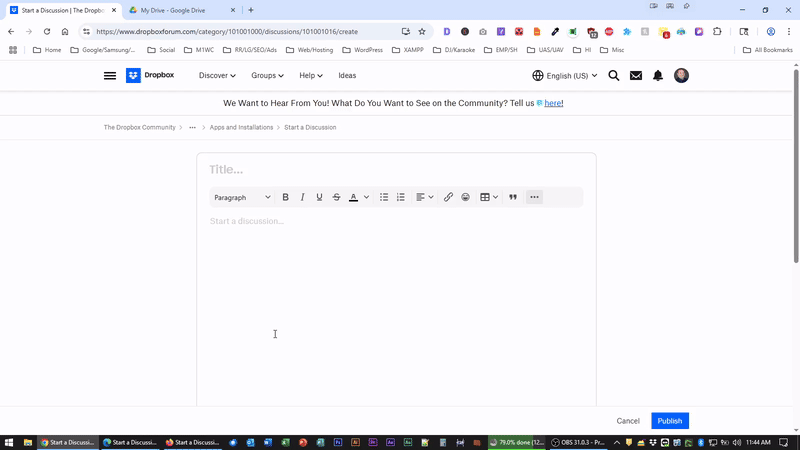This screenshot has height=450, width=800.
Task: Open the messages envelope icon
Action: coord(636,75)
